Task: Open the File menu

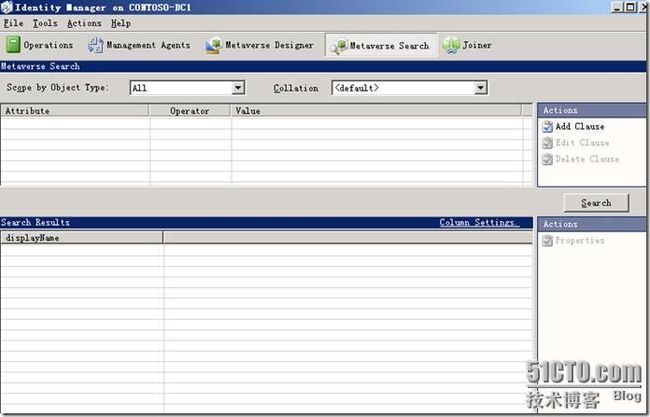Action: tap(13, 23)
